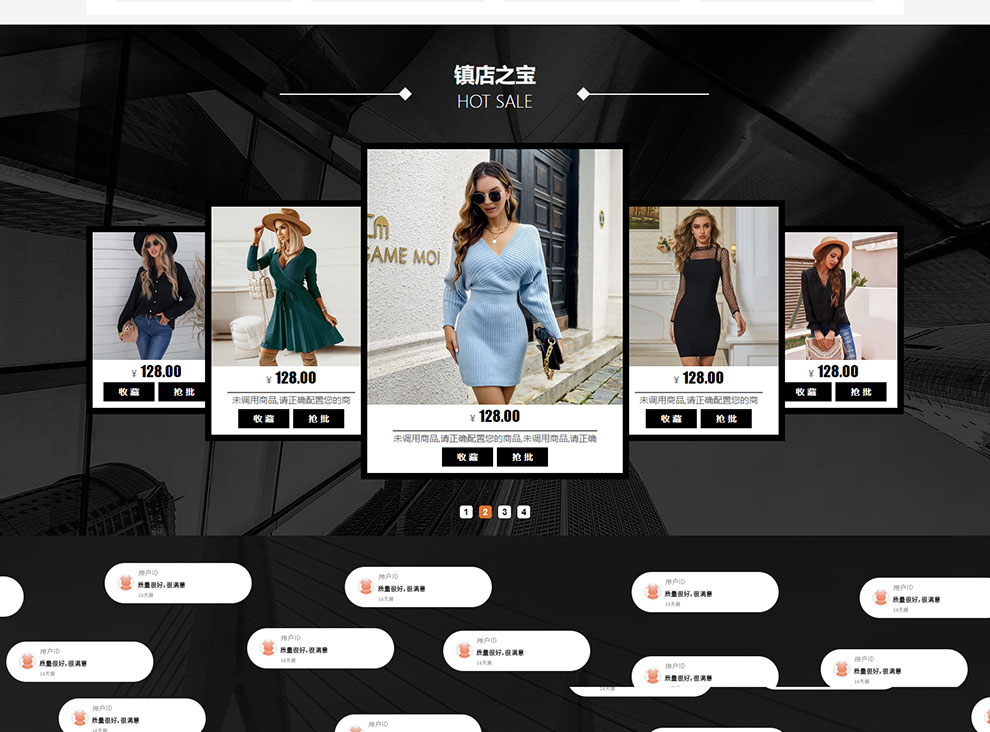Select the highlighted carousel page 2

485,512
